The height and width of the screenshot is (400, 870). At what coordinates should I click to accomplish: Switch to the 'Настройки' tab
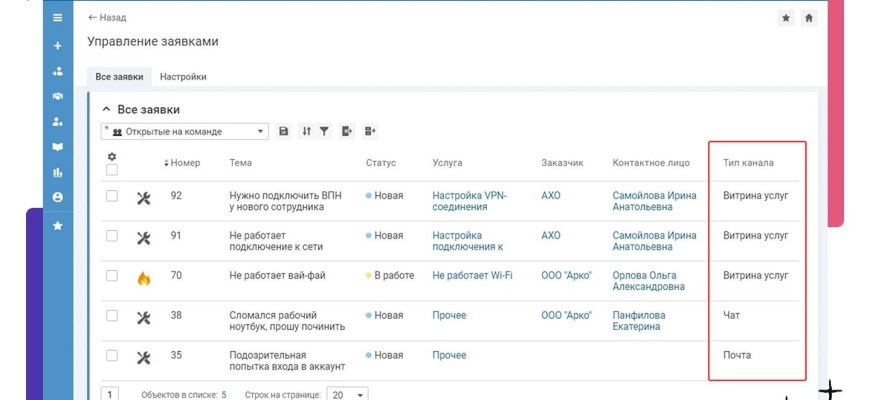(183, 76)
